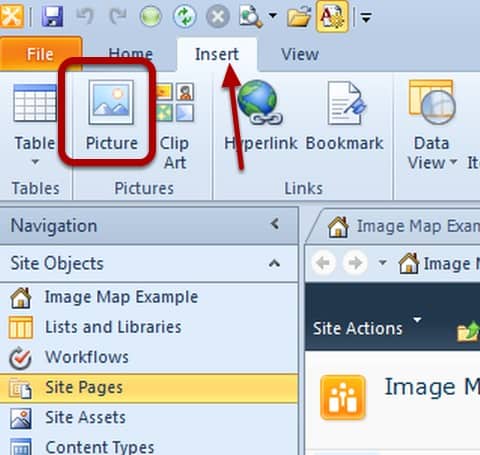Click the highlighted Skewer Click toolbar icon
Viewport: 480px width, 455px height.
point(332,16)
